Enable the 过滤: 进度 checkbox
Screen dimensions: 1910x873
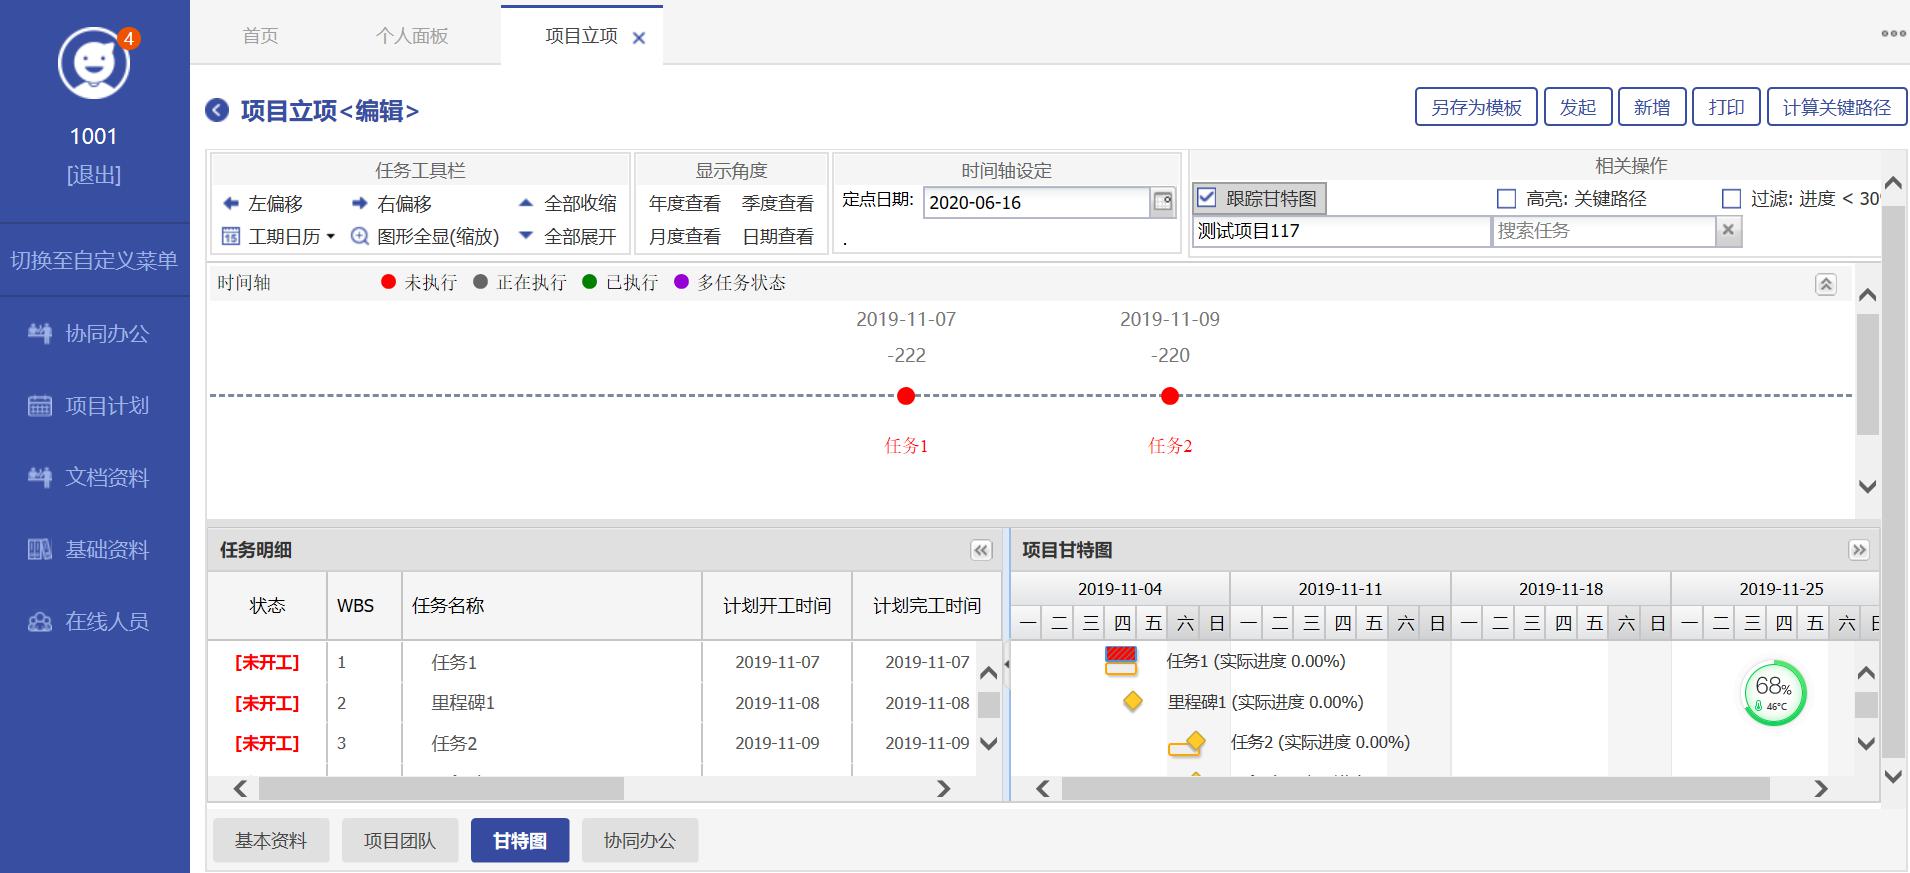point(1731,199)
